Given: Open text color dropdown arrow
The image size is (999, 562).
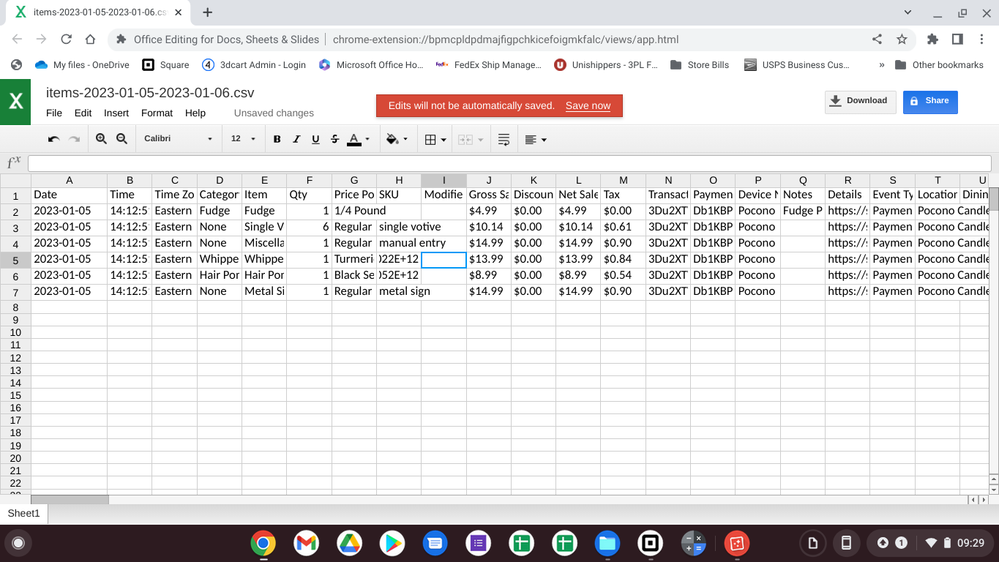Looking at the screenshot, I should point(368,140).
